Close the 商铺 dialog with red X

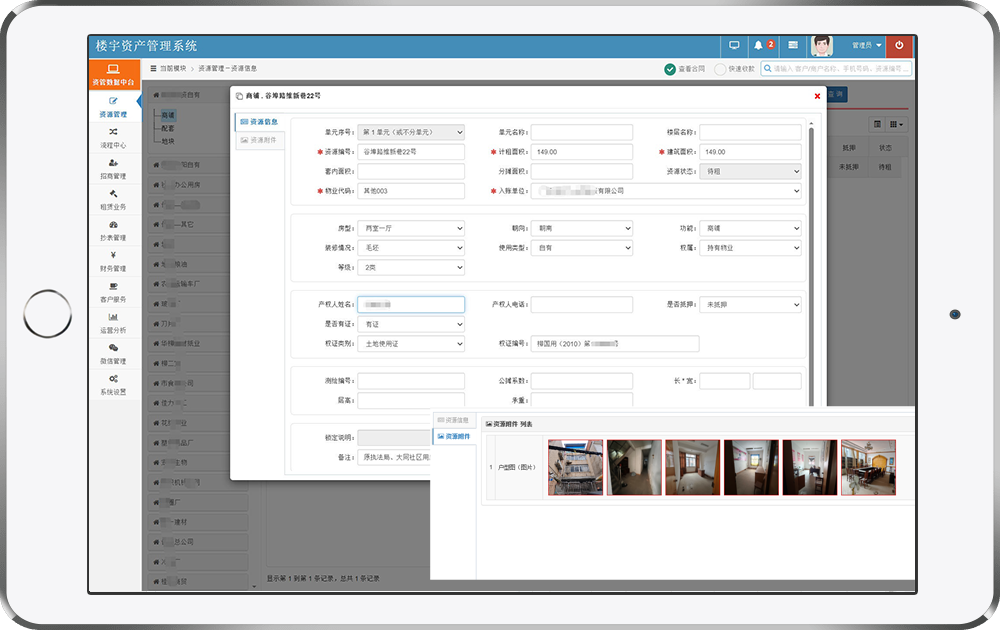point(817,96)
